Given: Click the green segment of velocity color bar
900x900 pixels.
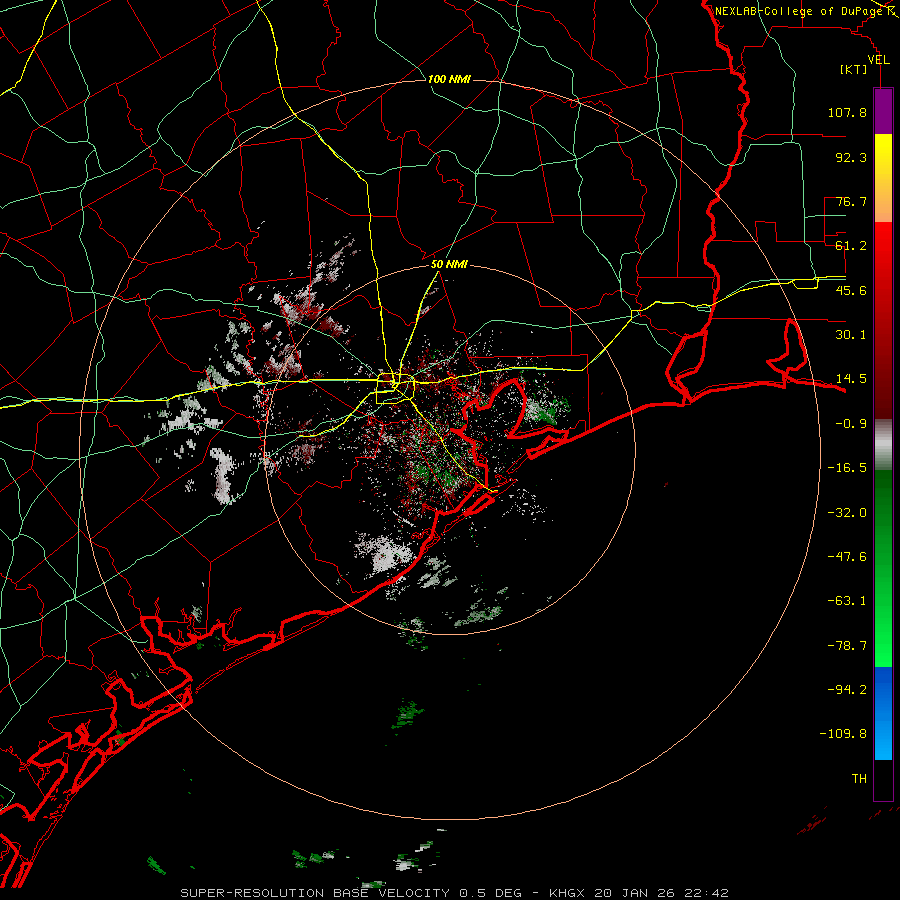Looking at the screenshot, I should pyautogui.click(x=883, y=568).
